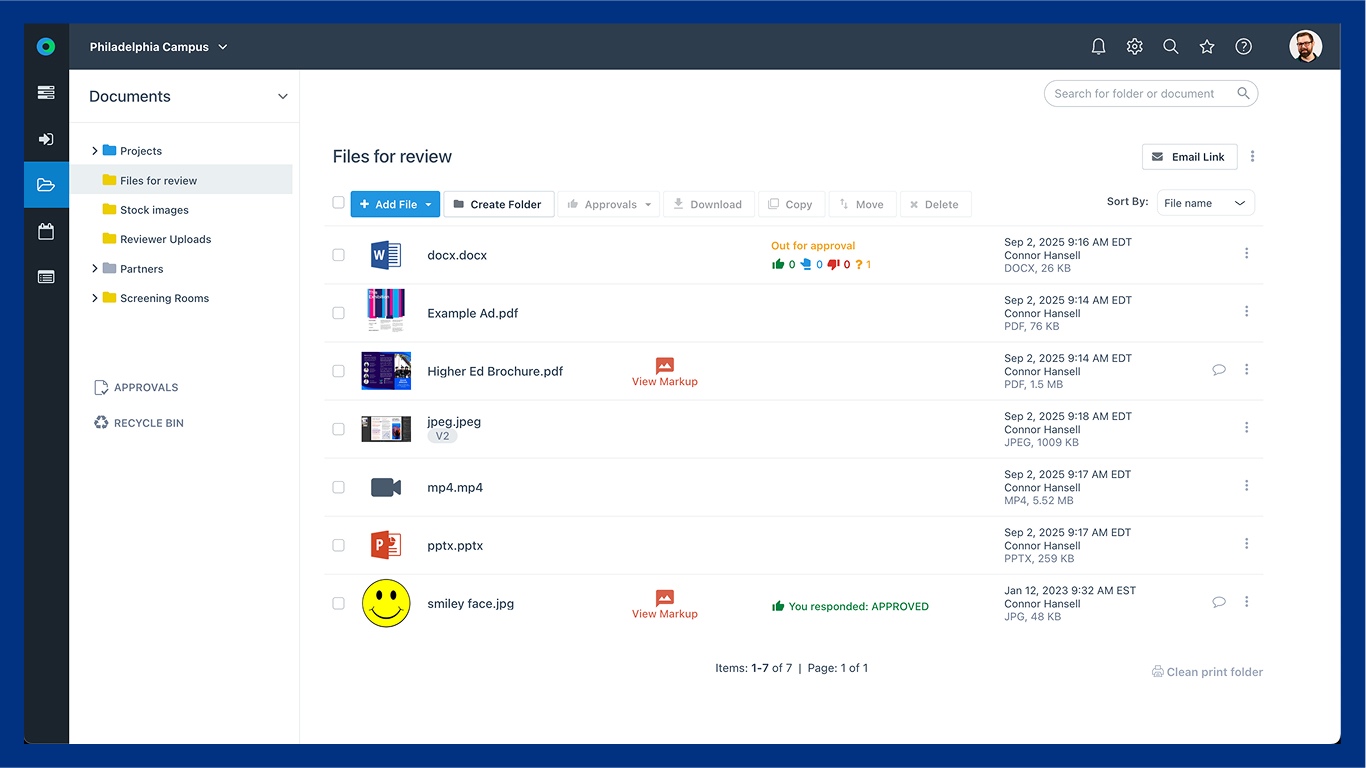Check the mp4.mp4 checkbox
The image size is (1366, 768).
click(x=338, y=487)
